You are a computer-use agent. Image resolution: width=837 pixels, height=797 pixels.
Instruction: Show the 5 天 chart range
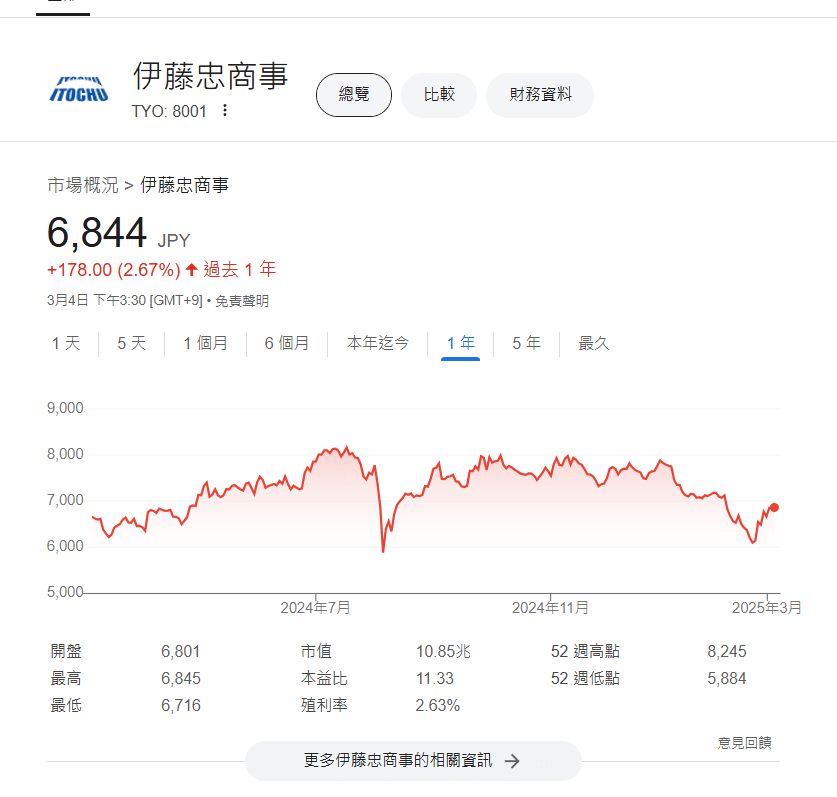pos(131,343)
